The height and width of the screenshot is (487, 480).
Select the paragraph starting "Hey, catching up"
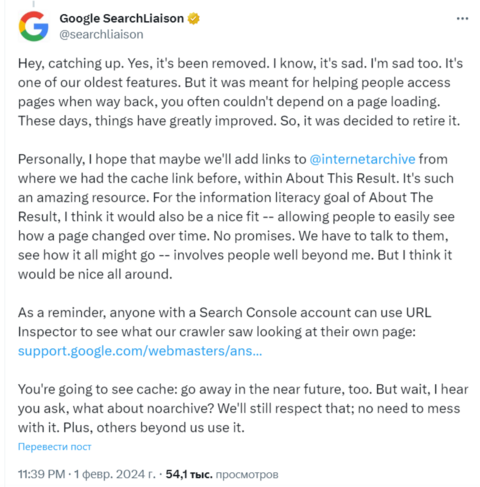pyautogui.click(x=240, y=92)
